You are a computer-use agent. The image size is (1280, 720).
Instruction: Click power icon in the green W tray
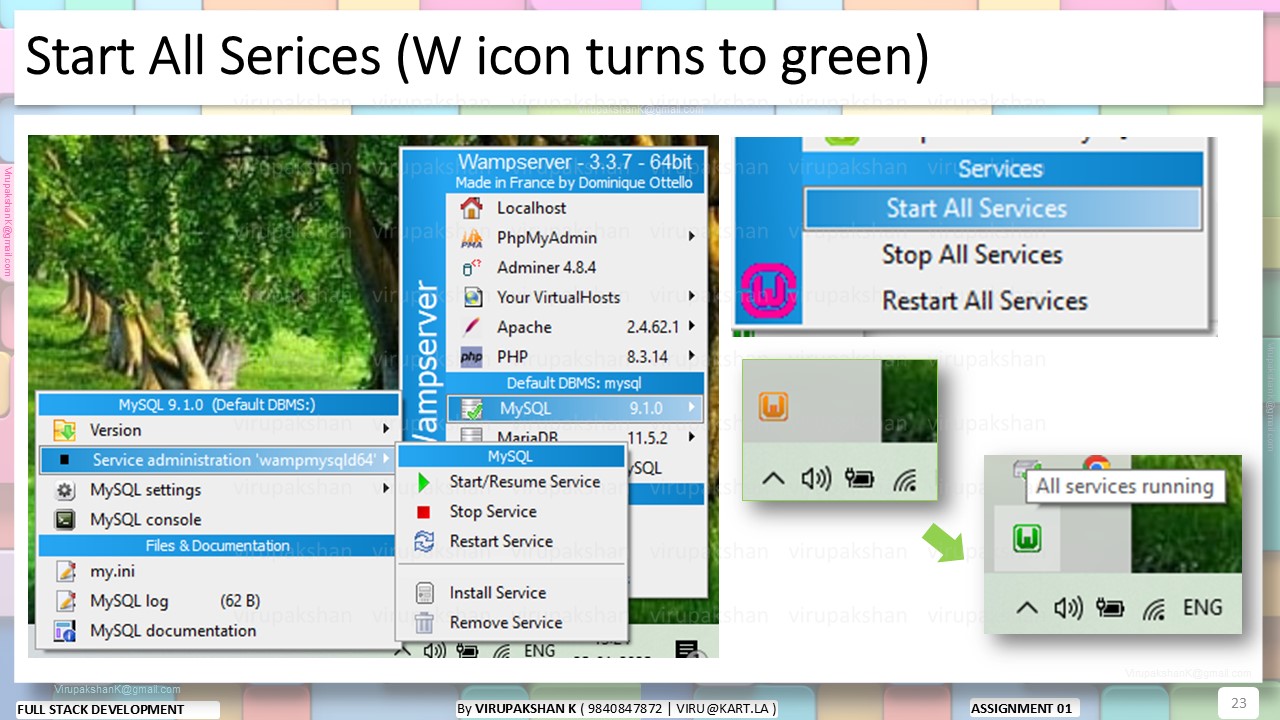click(1111, 607)
